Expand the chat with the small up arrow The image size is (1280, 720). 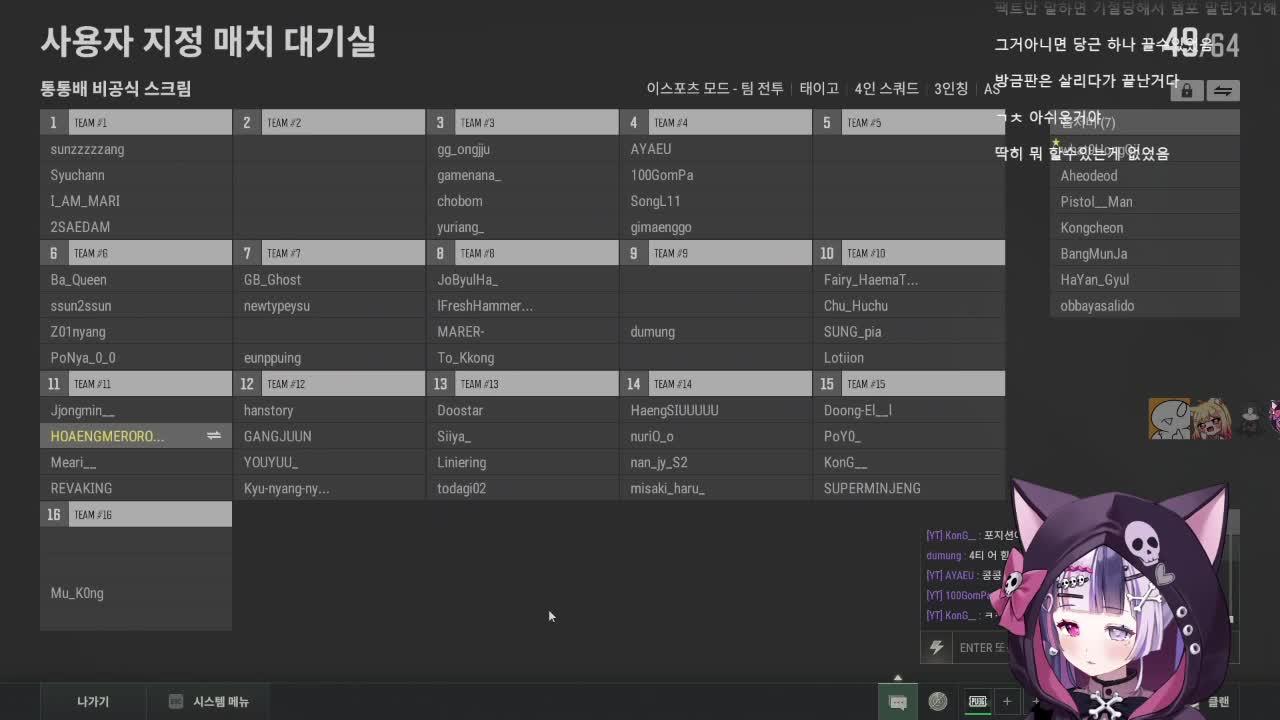click(x=897, y=678)
